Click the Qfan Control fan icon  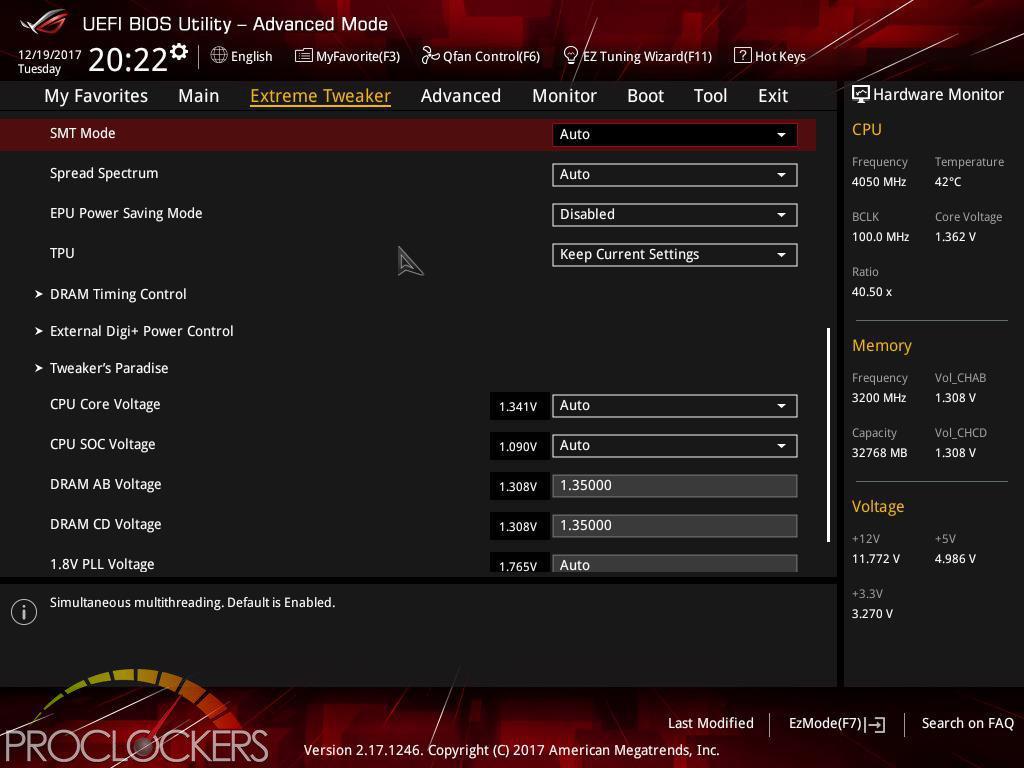[x=430, y=56]
